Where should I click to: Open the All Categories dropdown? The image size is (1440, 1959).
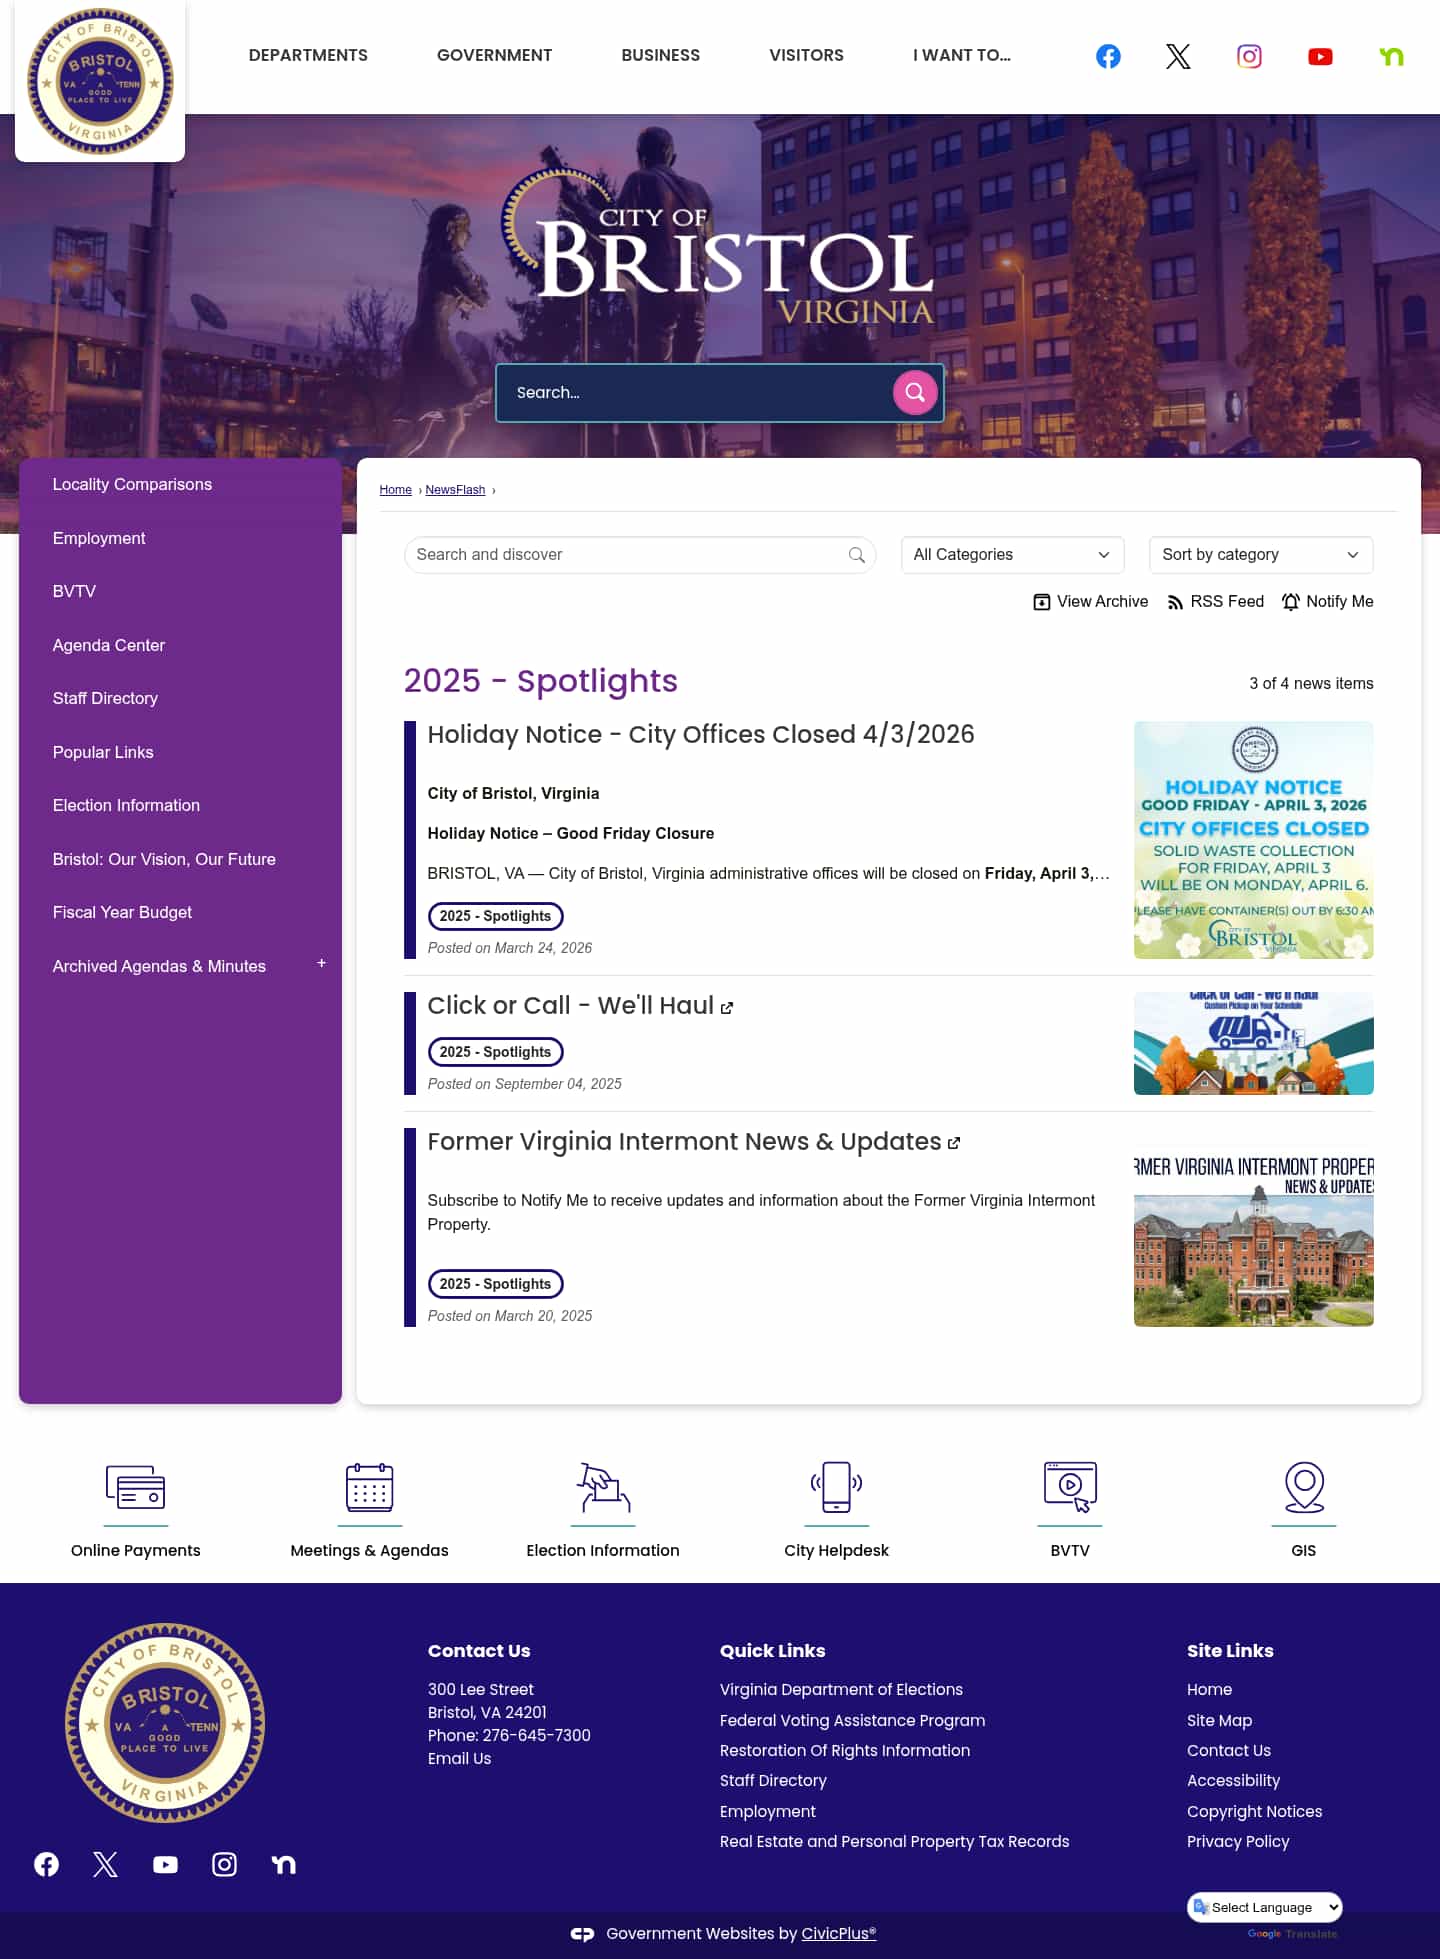(1012, 555)
